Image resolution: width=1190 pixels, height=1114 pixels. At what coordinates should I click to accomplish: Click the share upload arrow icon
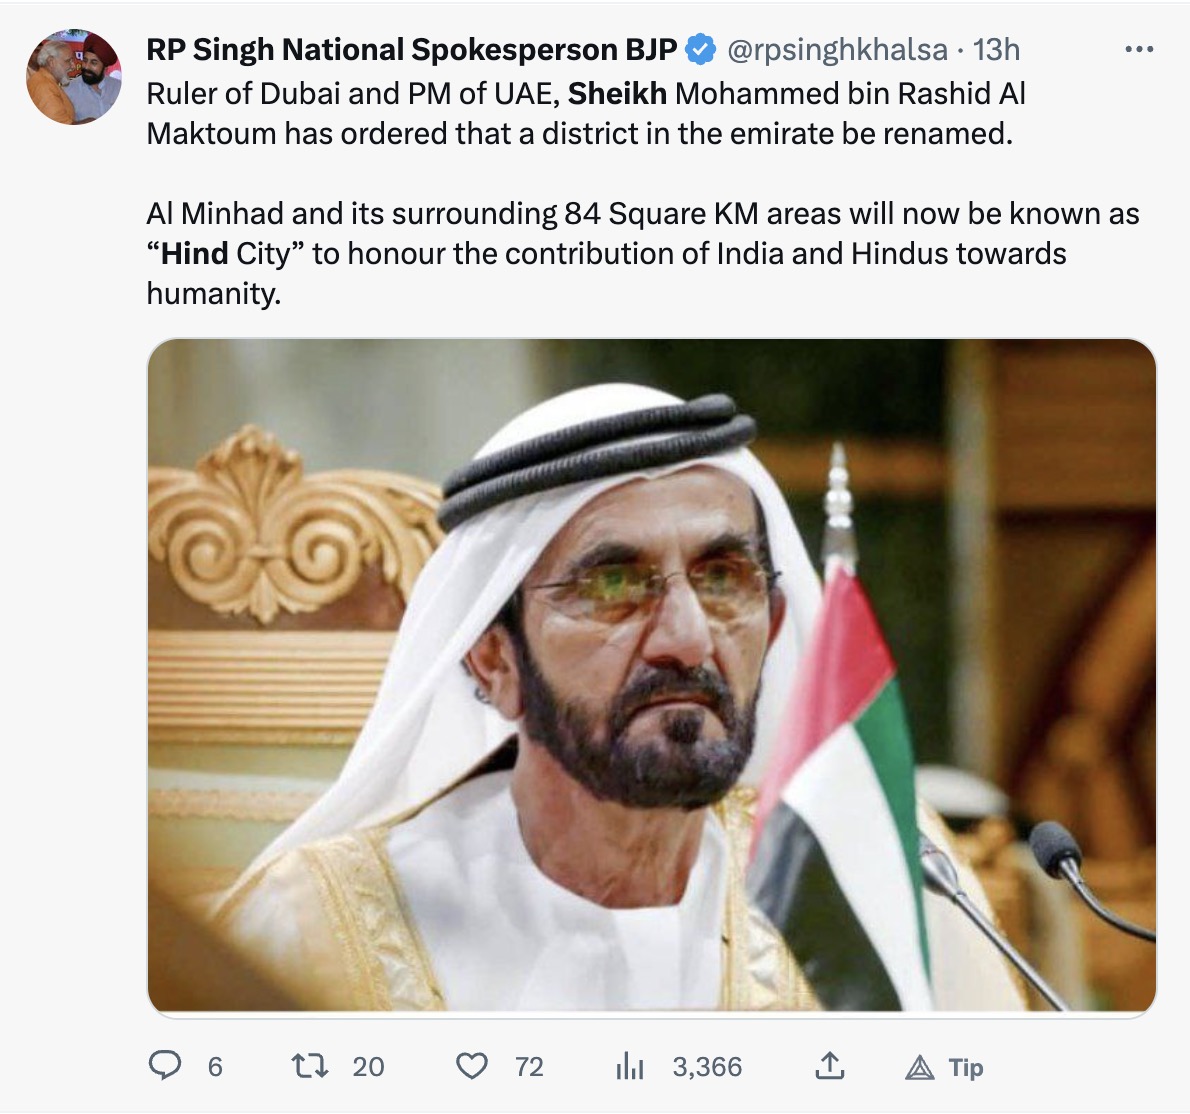828,1067
